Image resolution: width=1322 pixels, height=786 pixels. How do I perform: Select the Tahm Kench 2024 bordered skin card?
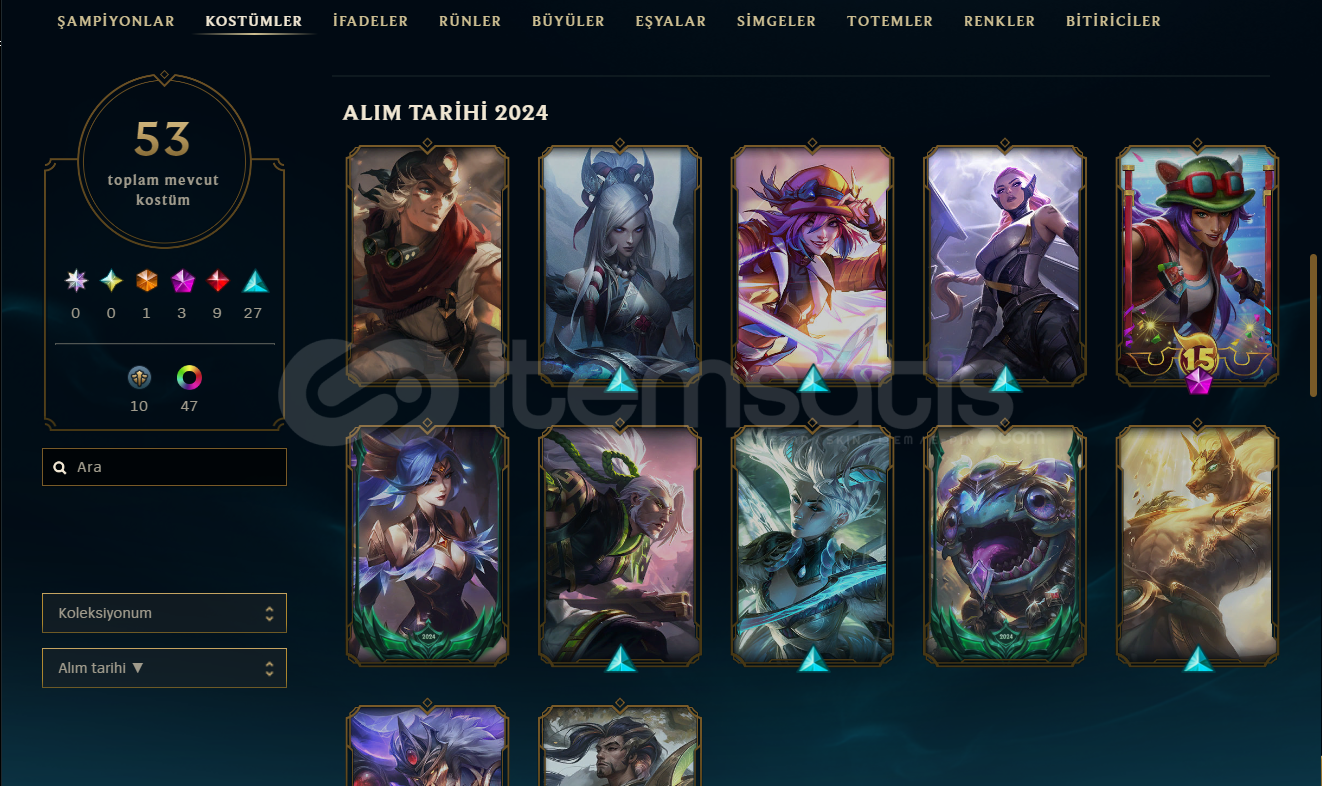pos(1005,547)
